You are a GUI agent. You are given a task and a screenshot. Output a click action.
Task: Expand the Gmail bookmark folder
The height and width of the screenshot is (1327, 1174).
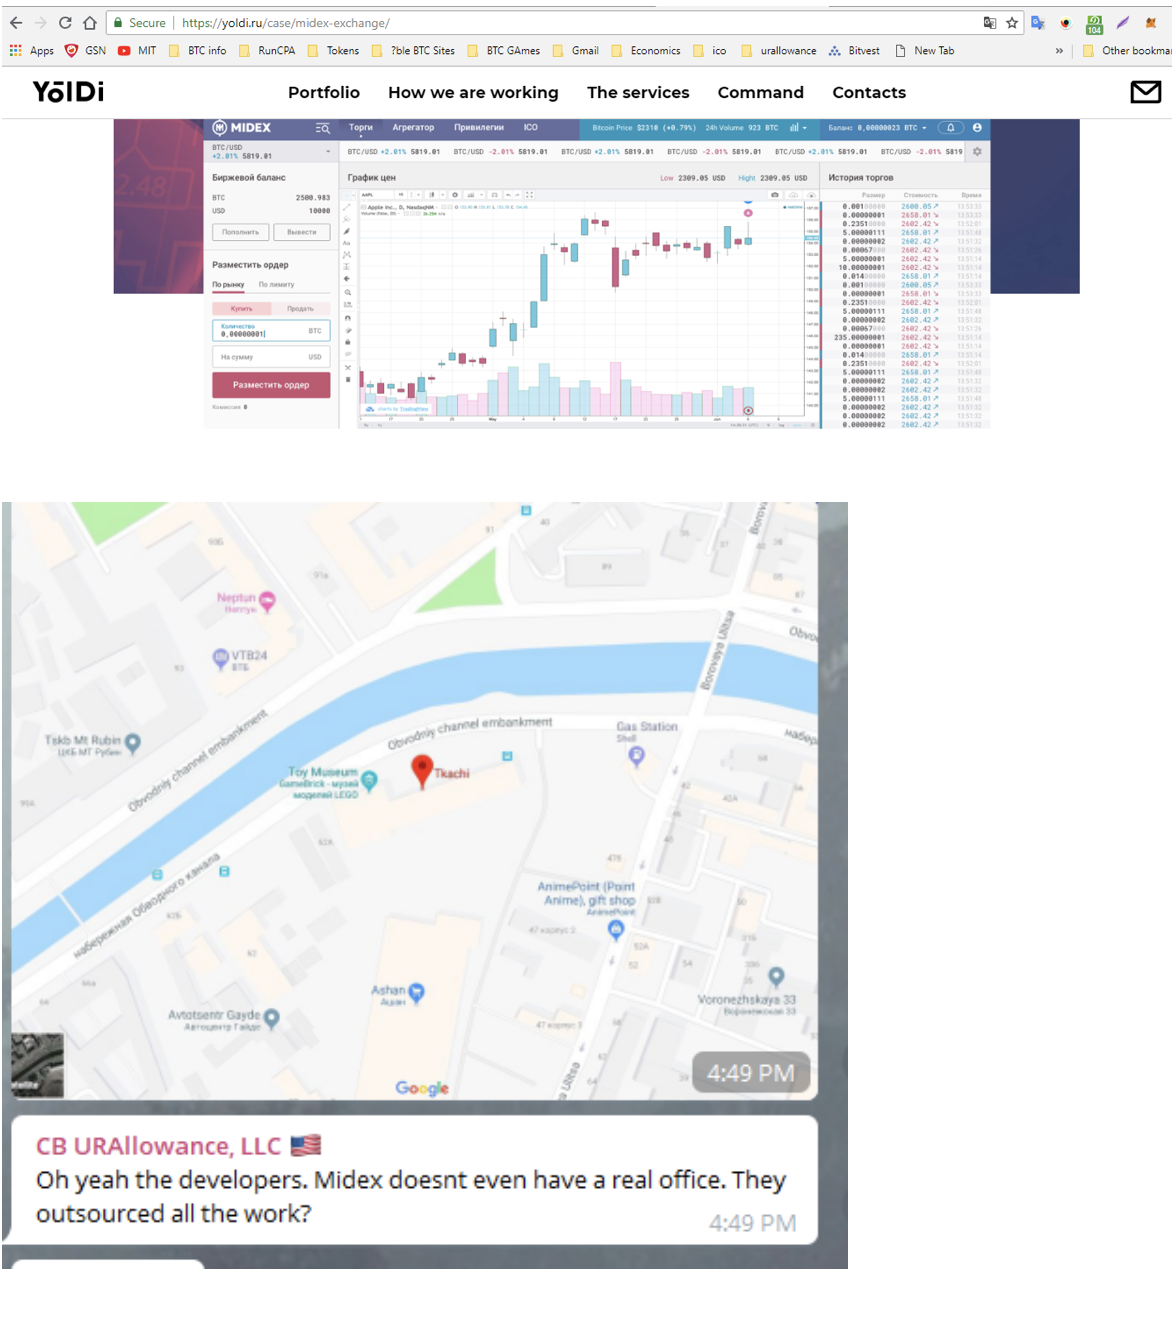(x=575, y=50)
